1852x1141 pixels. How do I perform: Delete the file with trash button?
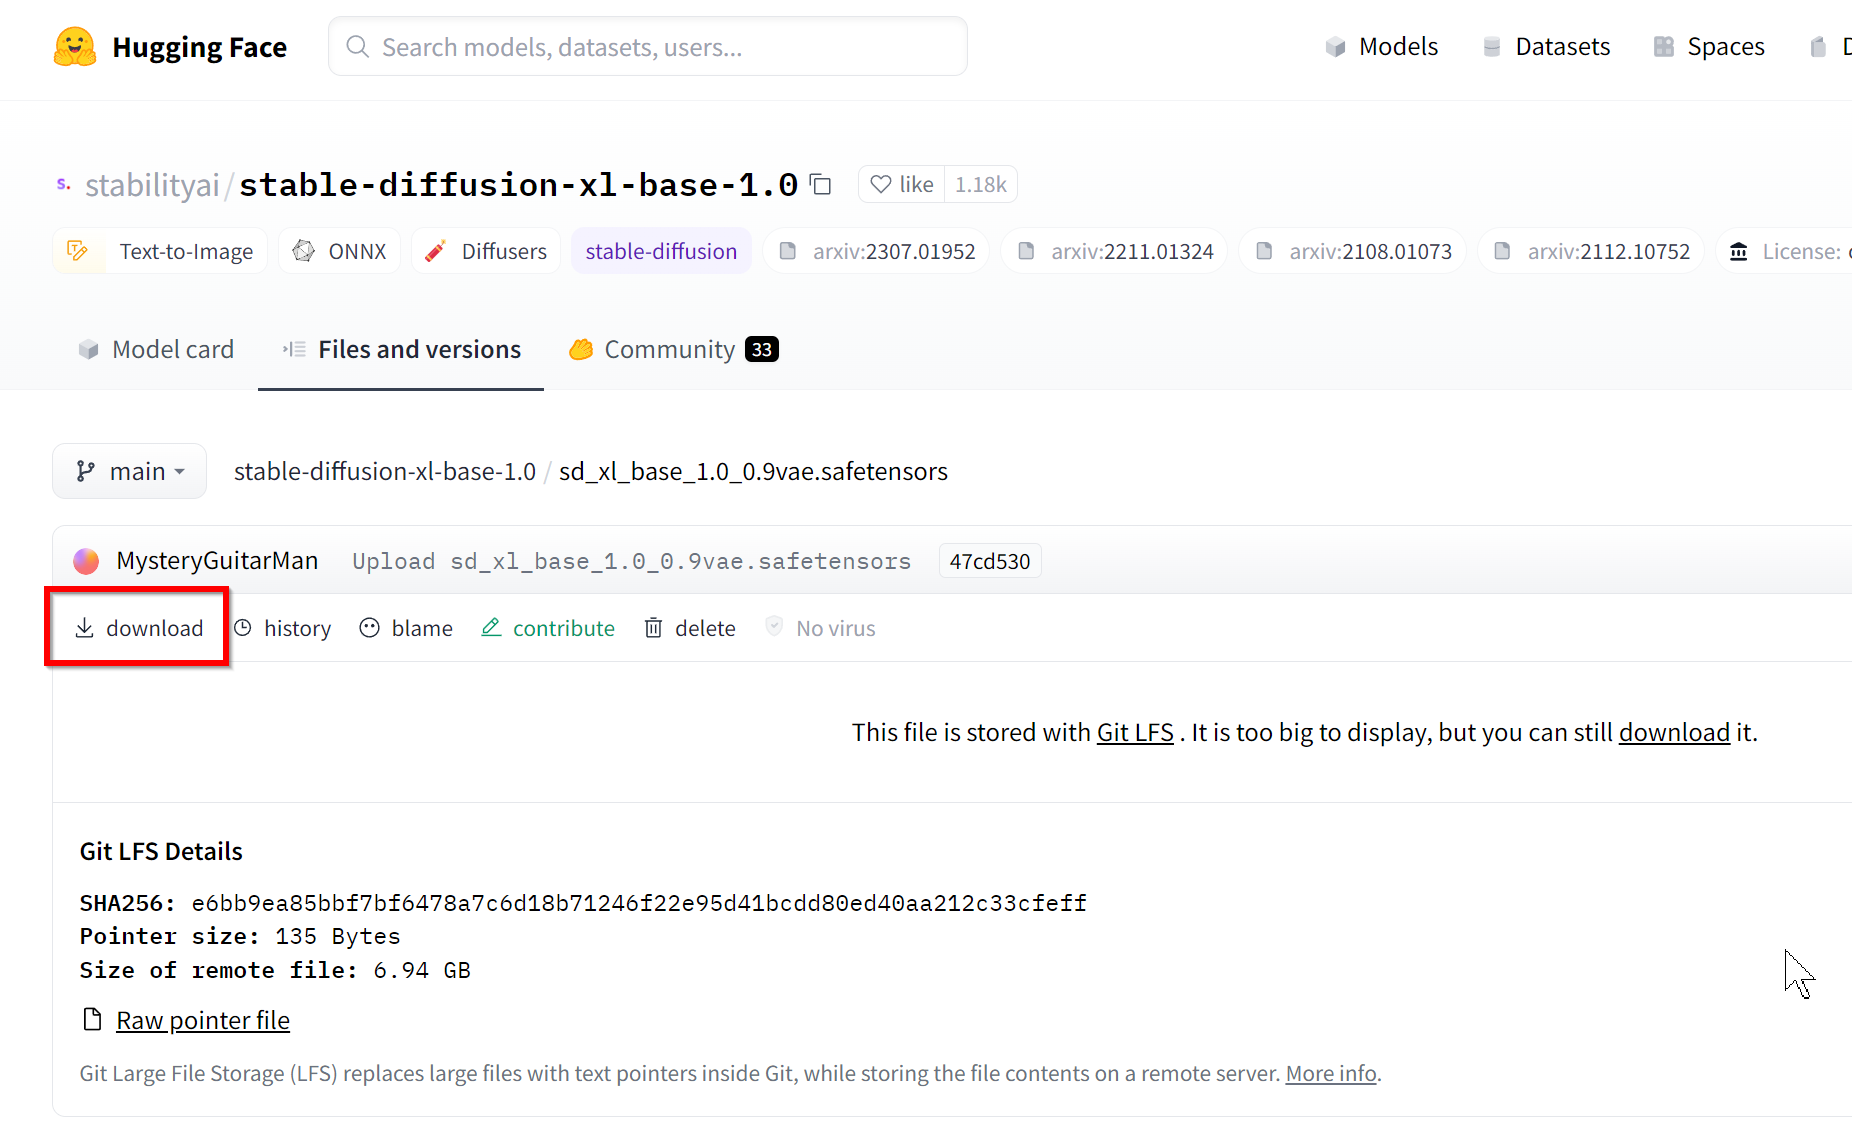coord(690,628)
